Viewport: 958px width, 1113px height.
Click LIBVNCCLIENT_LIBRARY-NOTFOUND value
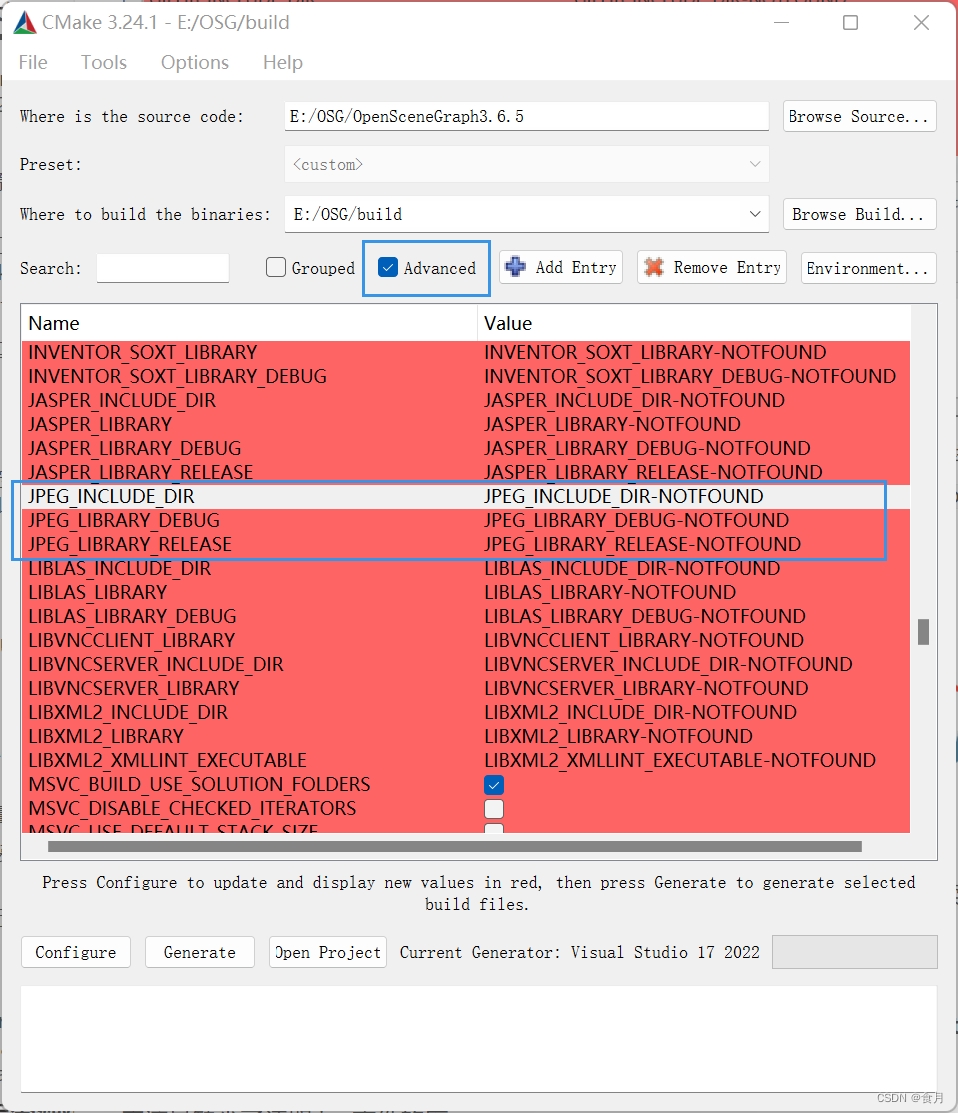coord(644,641)
